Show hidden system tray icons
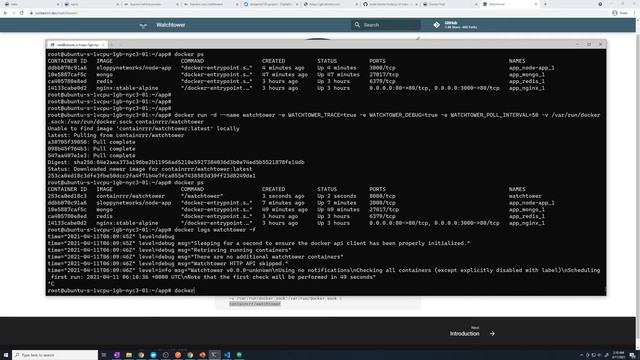640x360 pixels. click(x=582, y=355)
